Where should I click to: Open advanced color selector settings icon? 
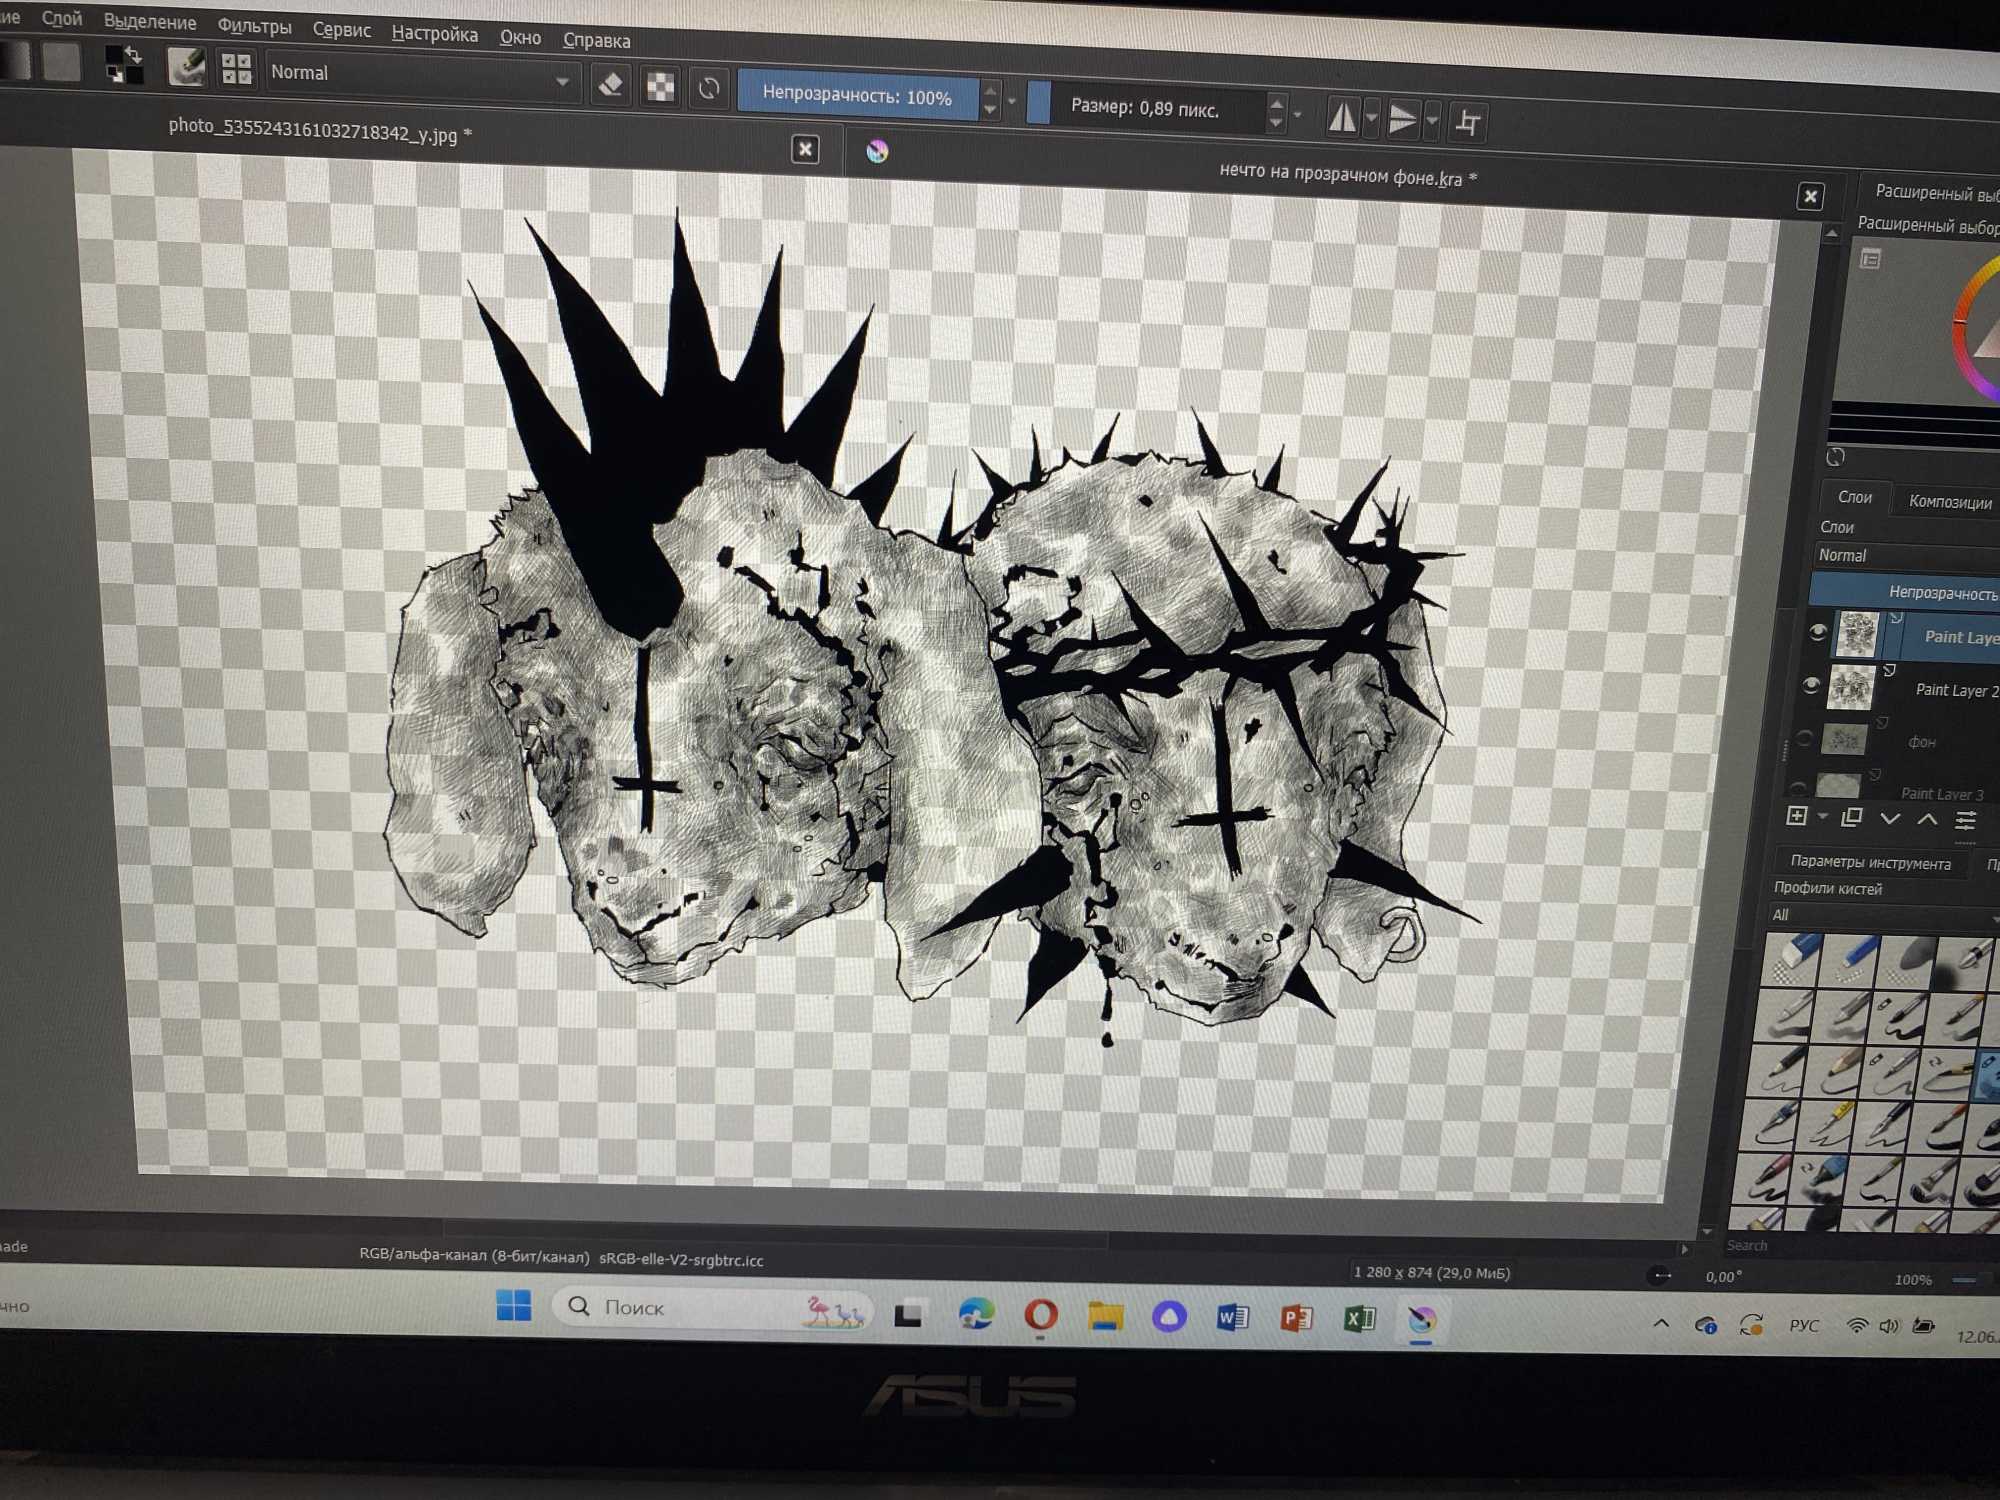coord(1870,260)
